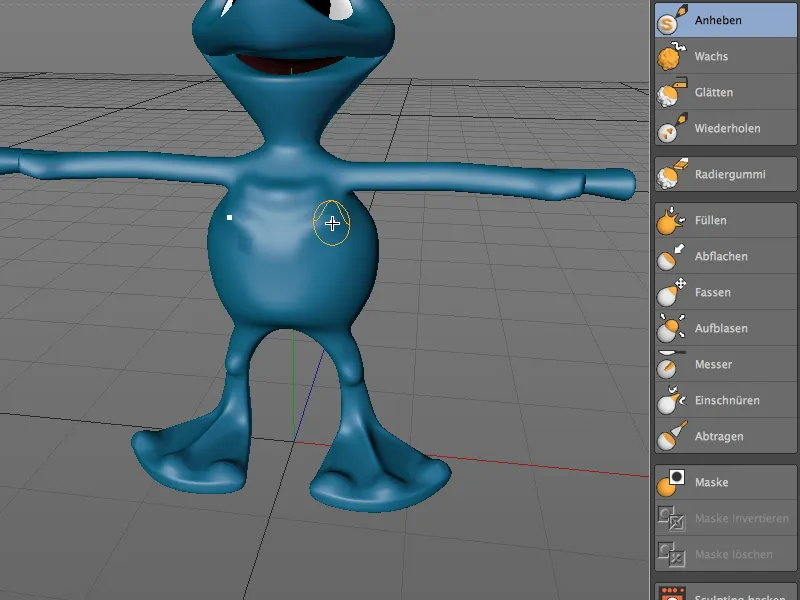Click the Maske invertieren label text
Viewport: 800px width, 600px height.
point(742,518)
